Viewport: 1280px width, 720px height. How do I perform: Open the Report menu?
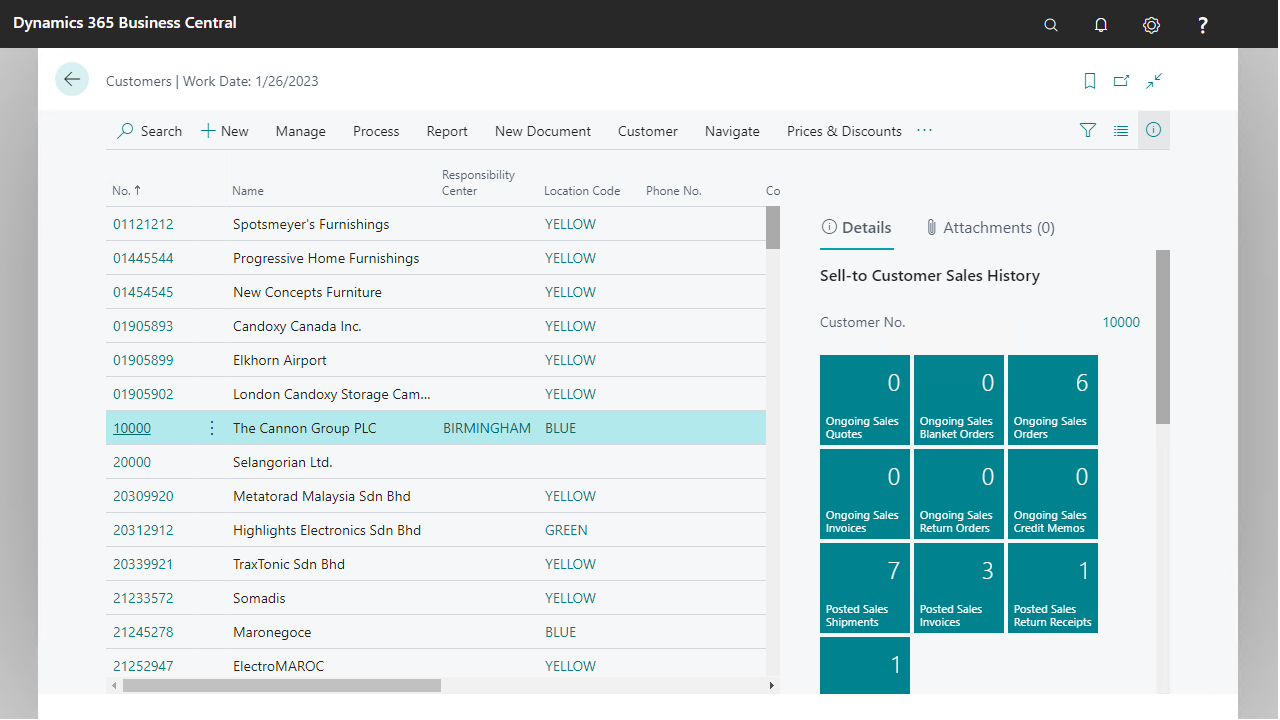point(447,131)
